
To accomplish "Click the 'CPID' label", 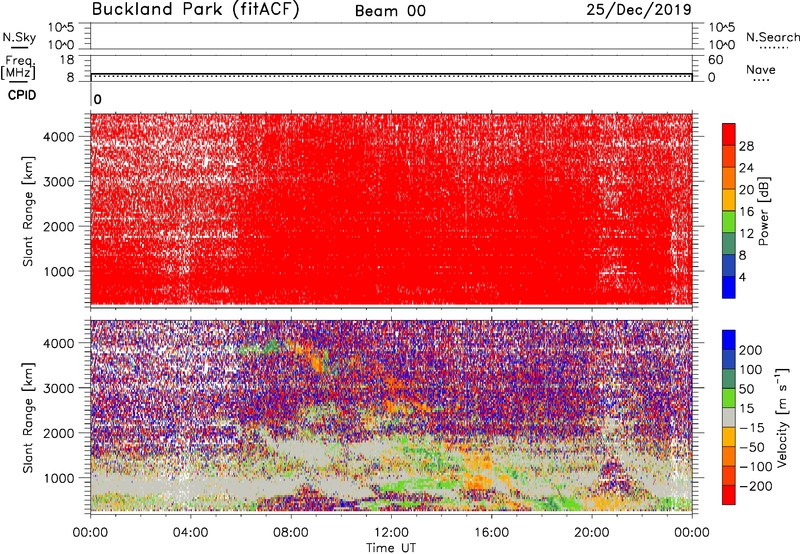I will 22,95.
